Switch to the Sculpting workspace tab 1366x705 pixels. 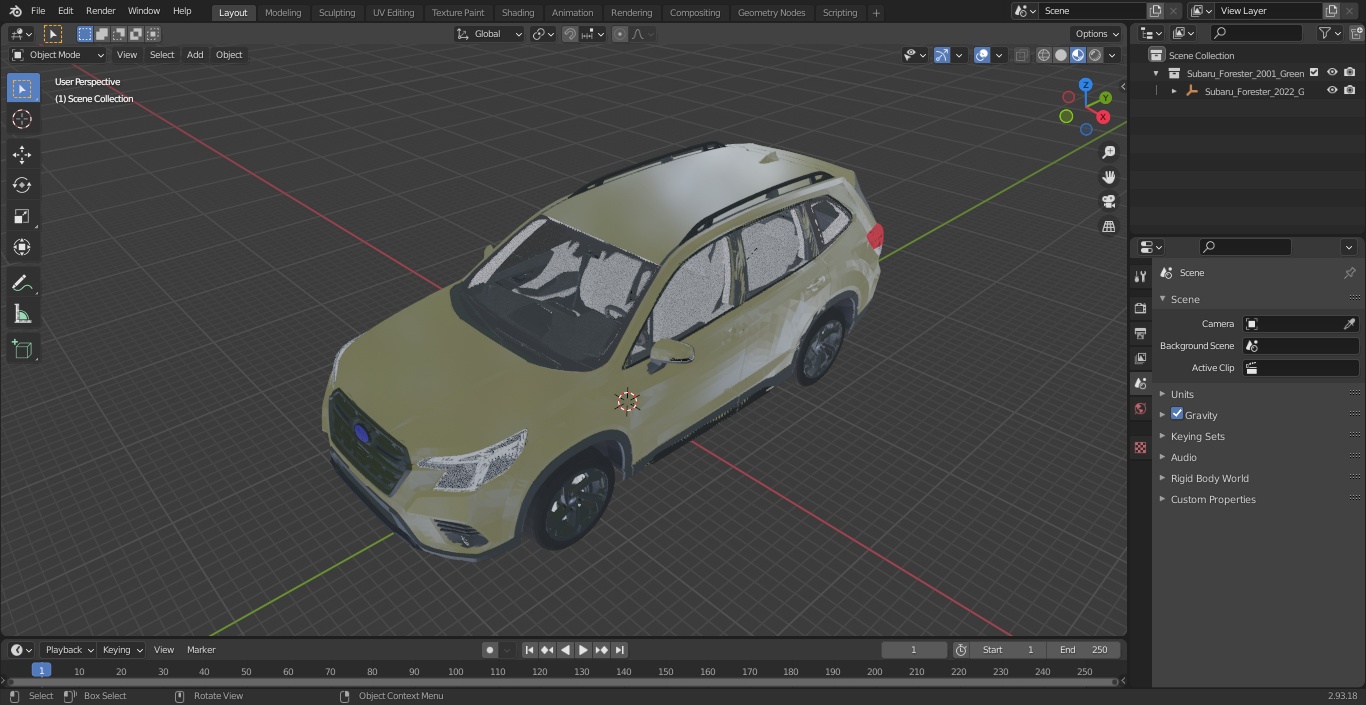[337, 13]
